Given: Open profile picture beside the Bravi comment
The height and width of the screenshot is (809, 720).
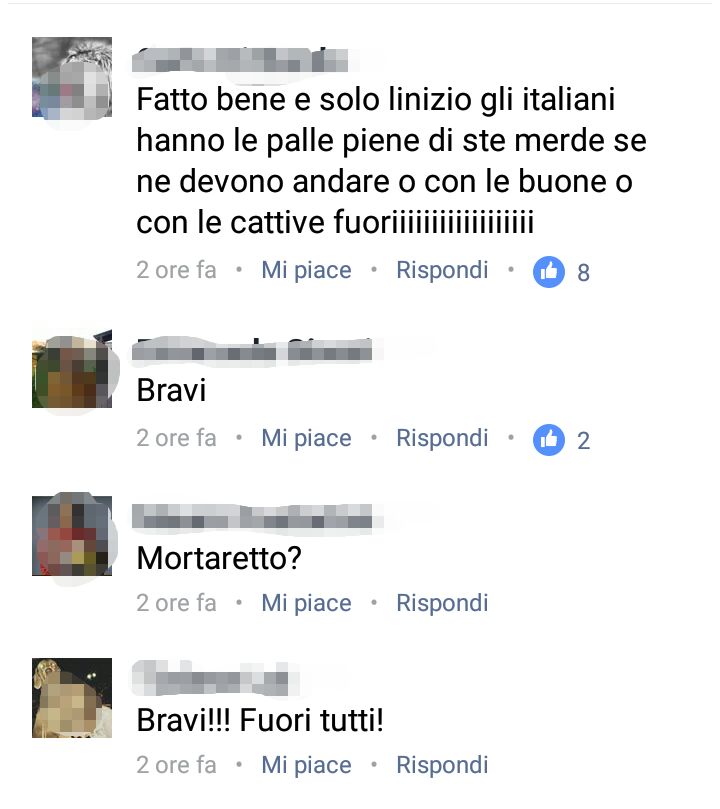Looking at the screenshot, I should tap(72, 368).
